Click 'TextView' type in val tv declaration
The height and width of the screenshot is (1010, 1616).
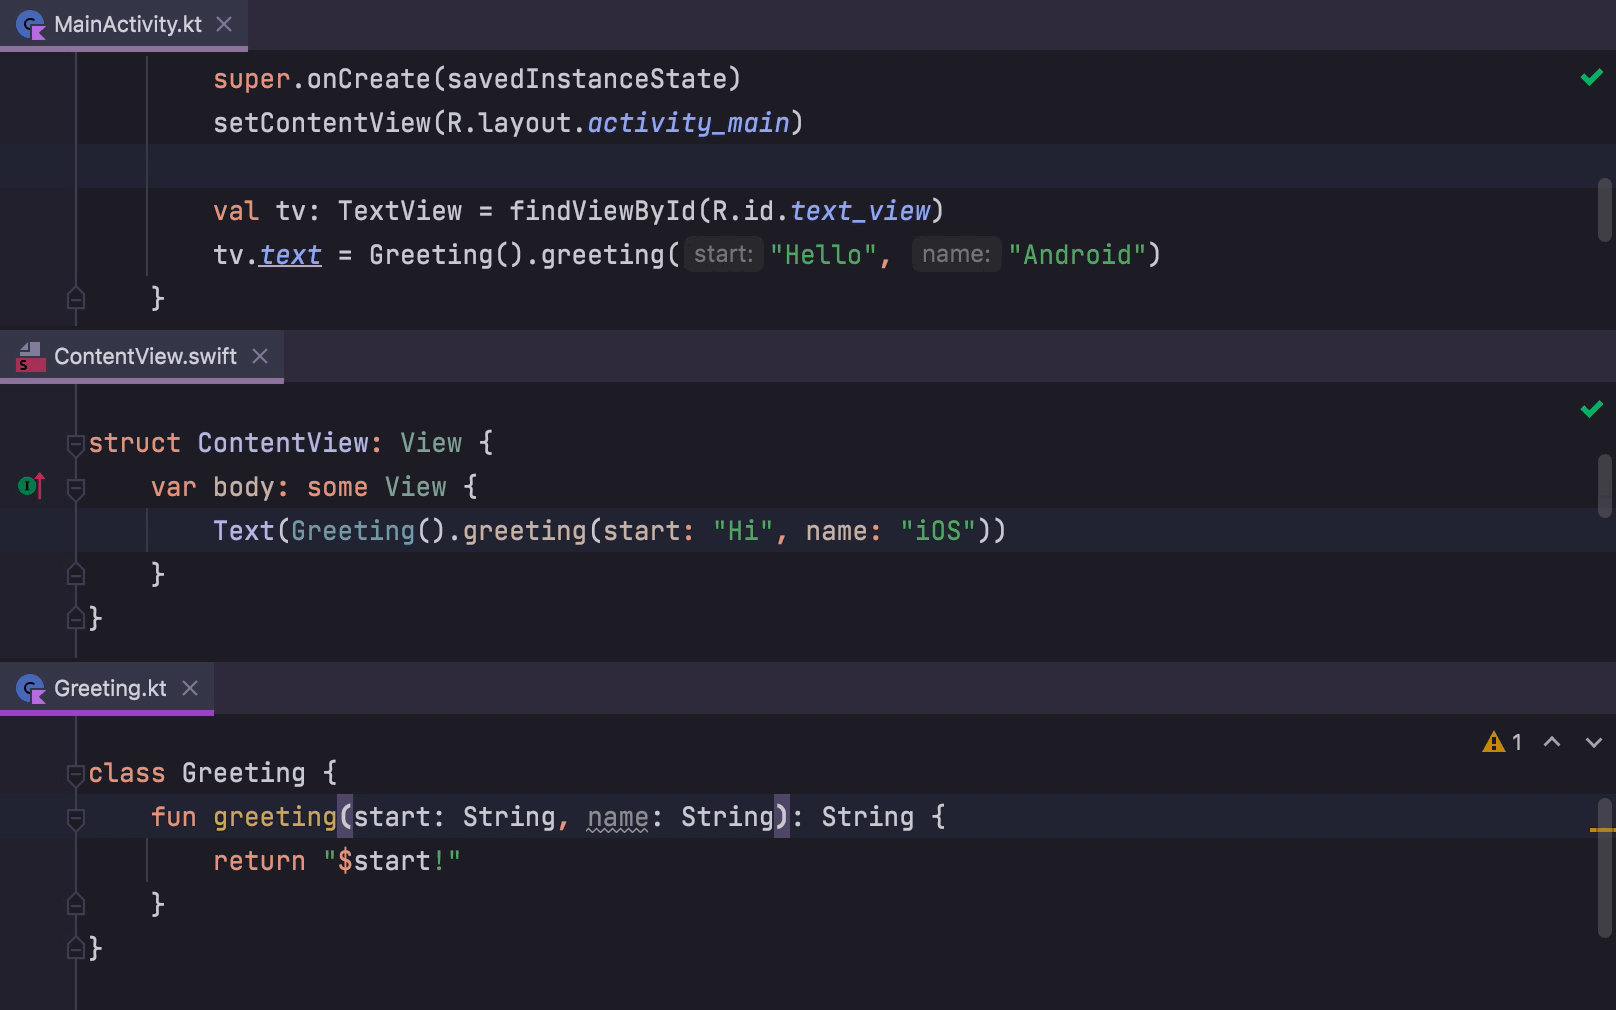click(x=400, y=211)
